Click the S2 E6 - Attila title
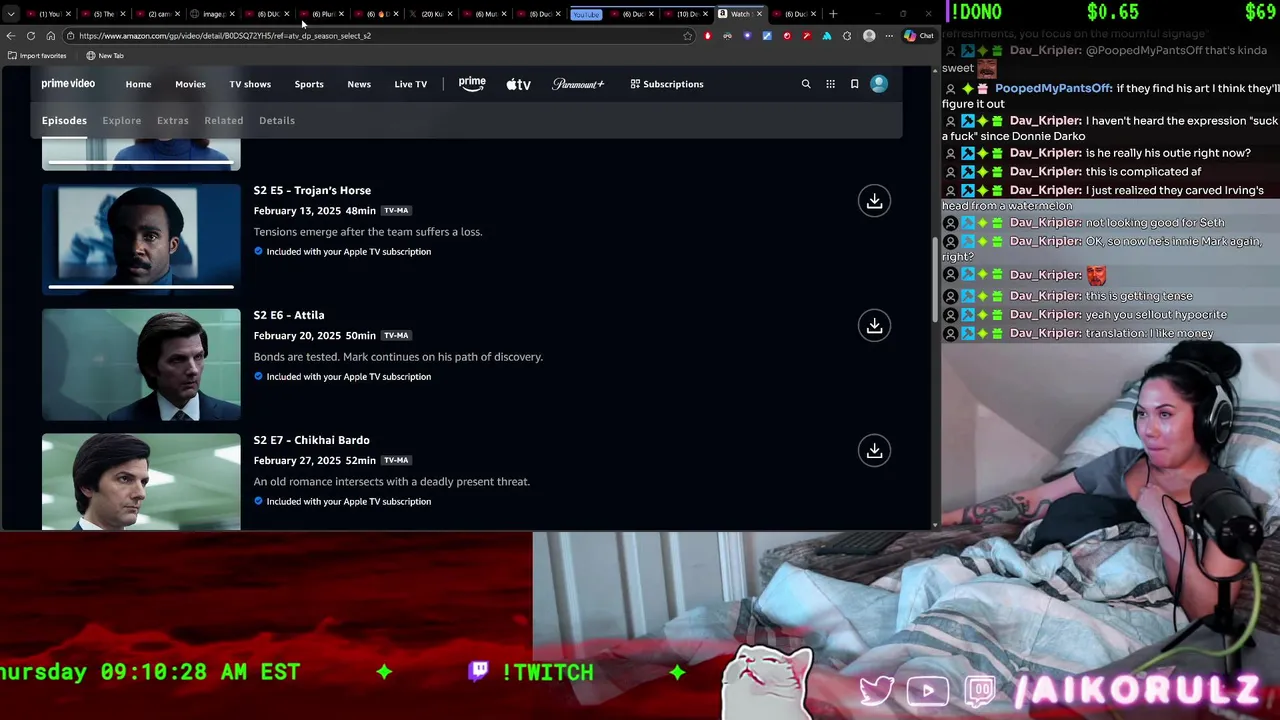Viewport: 1280px width, 720px height. click(x=289, y=315)
